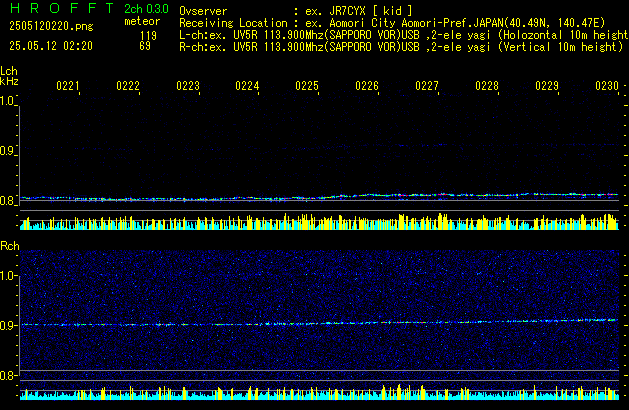Screen dimensions: 629x410
Task: Select the 0226 time marker
Action: tap(367, 86)
